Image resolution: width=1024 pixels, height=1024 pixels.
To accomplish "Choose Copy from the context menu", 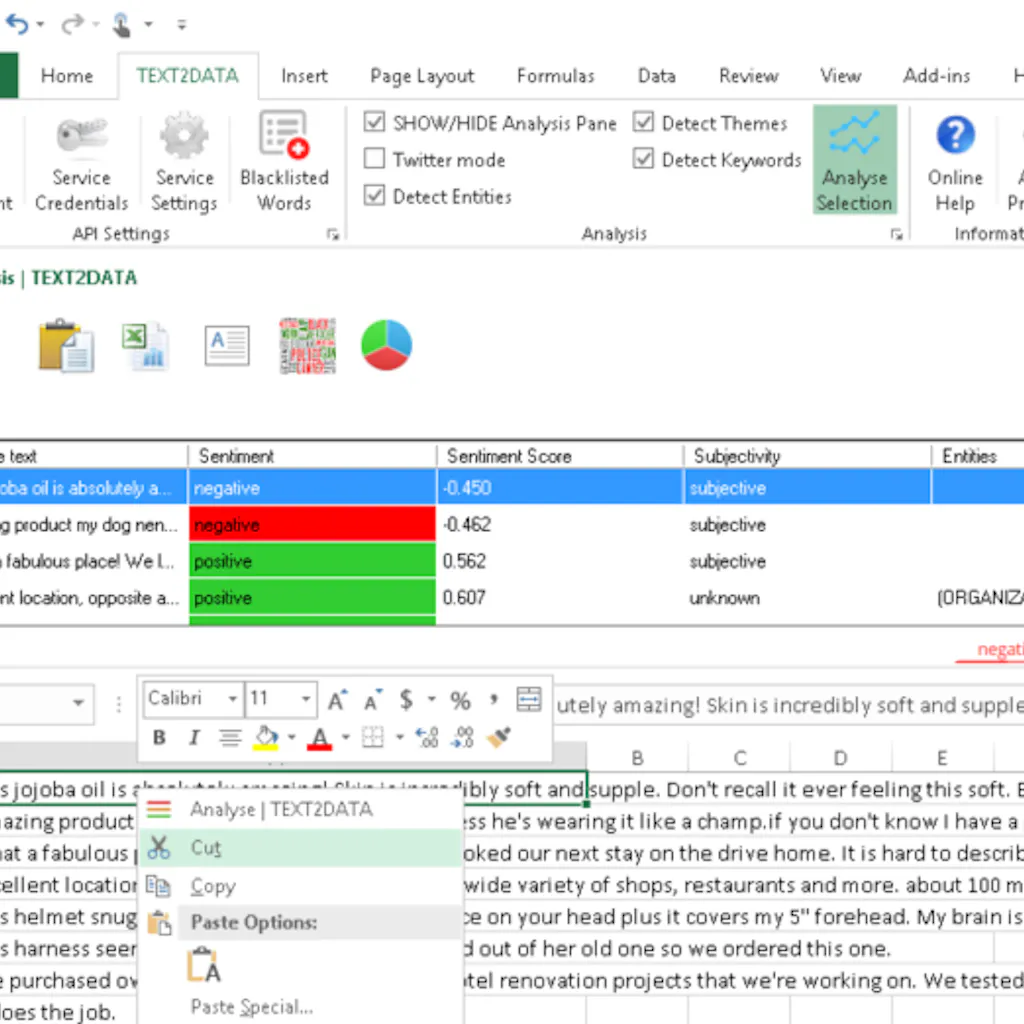I will click(x=212, y=886).
